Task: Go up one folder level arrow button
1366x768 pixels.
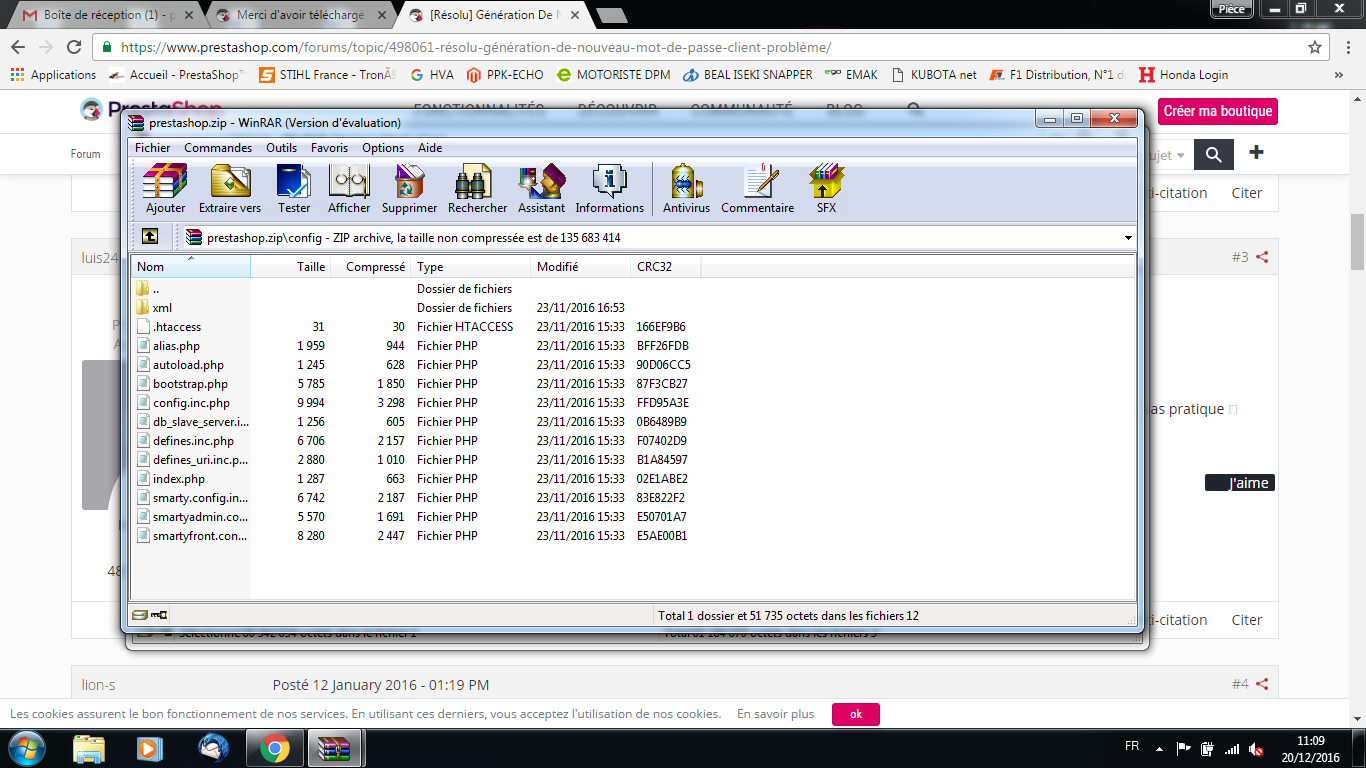Action: [149, 237]
